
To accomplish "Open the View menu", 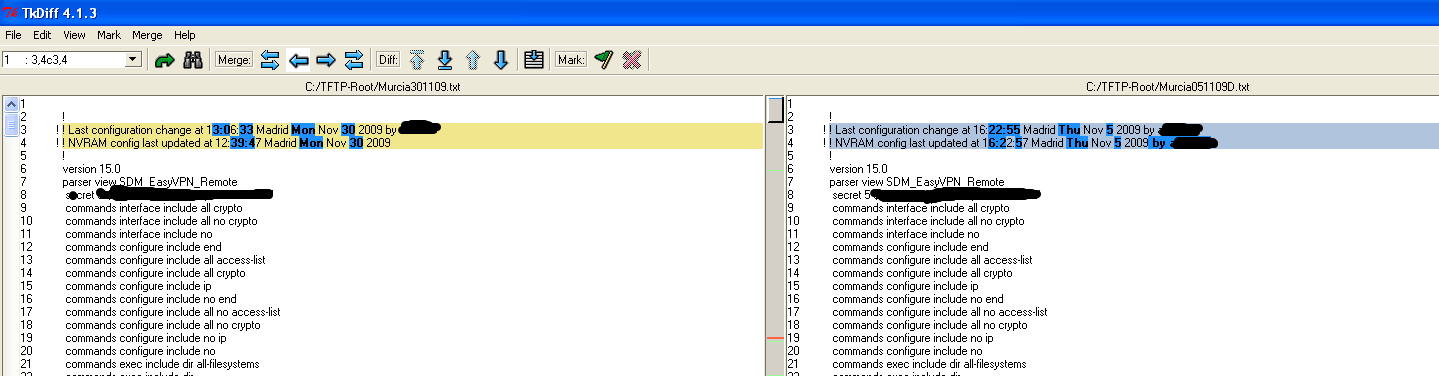I will click(74, 35).
